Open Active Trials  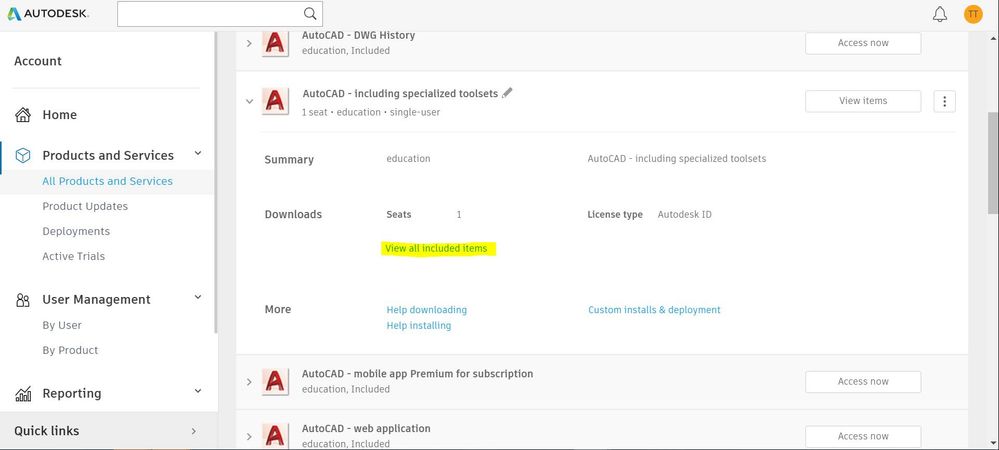73,256
